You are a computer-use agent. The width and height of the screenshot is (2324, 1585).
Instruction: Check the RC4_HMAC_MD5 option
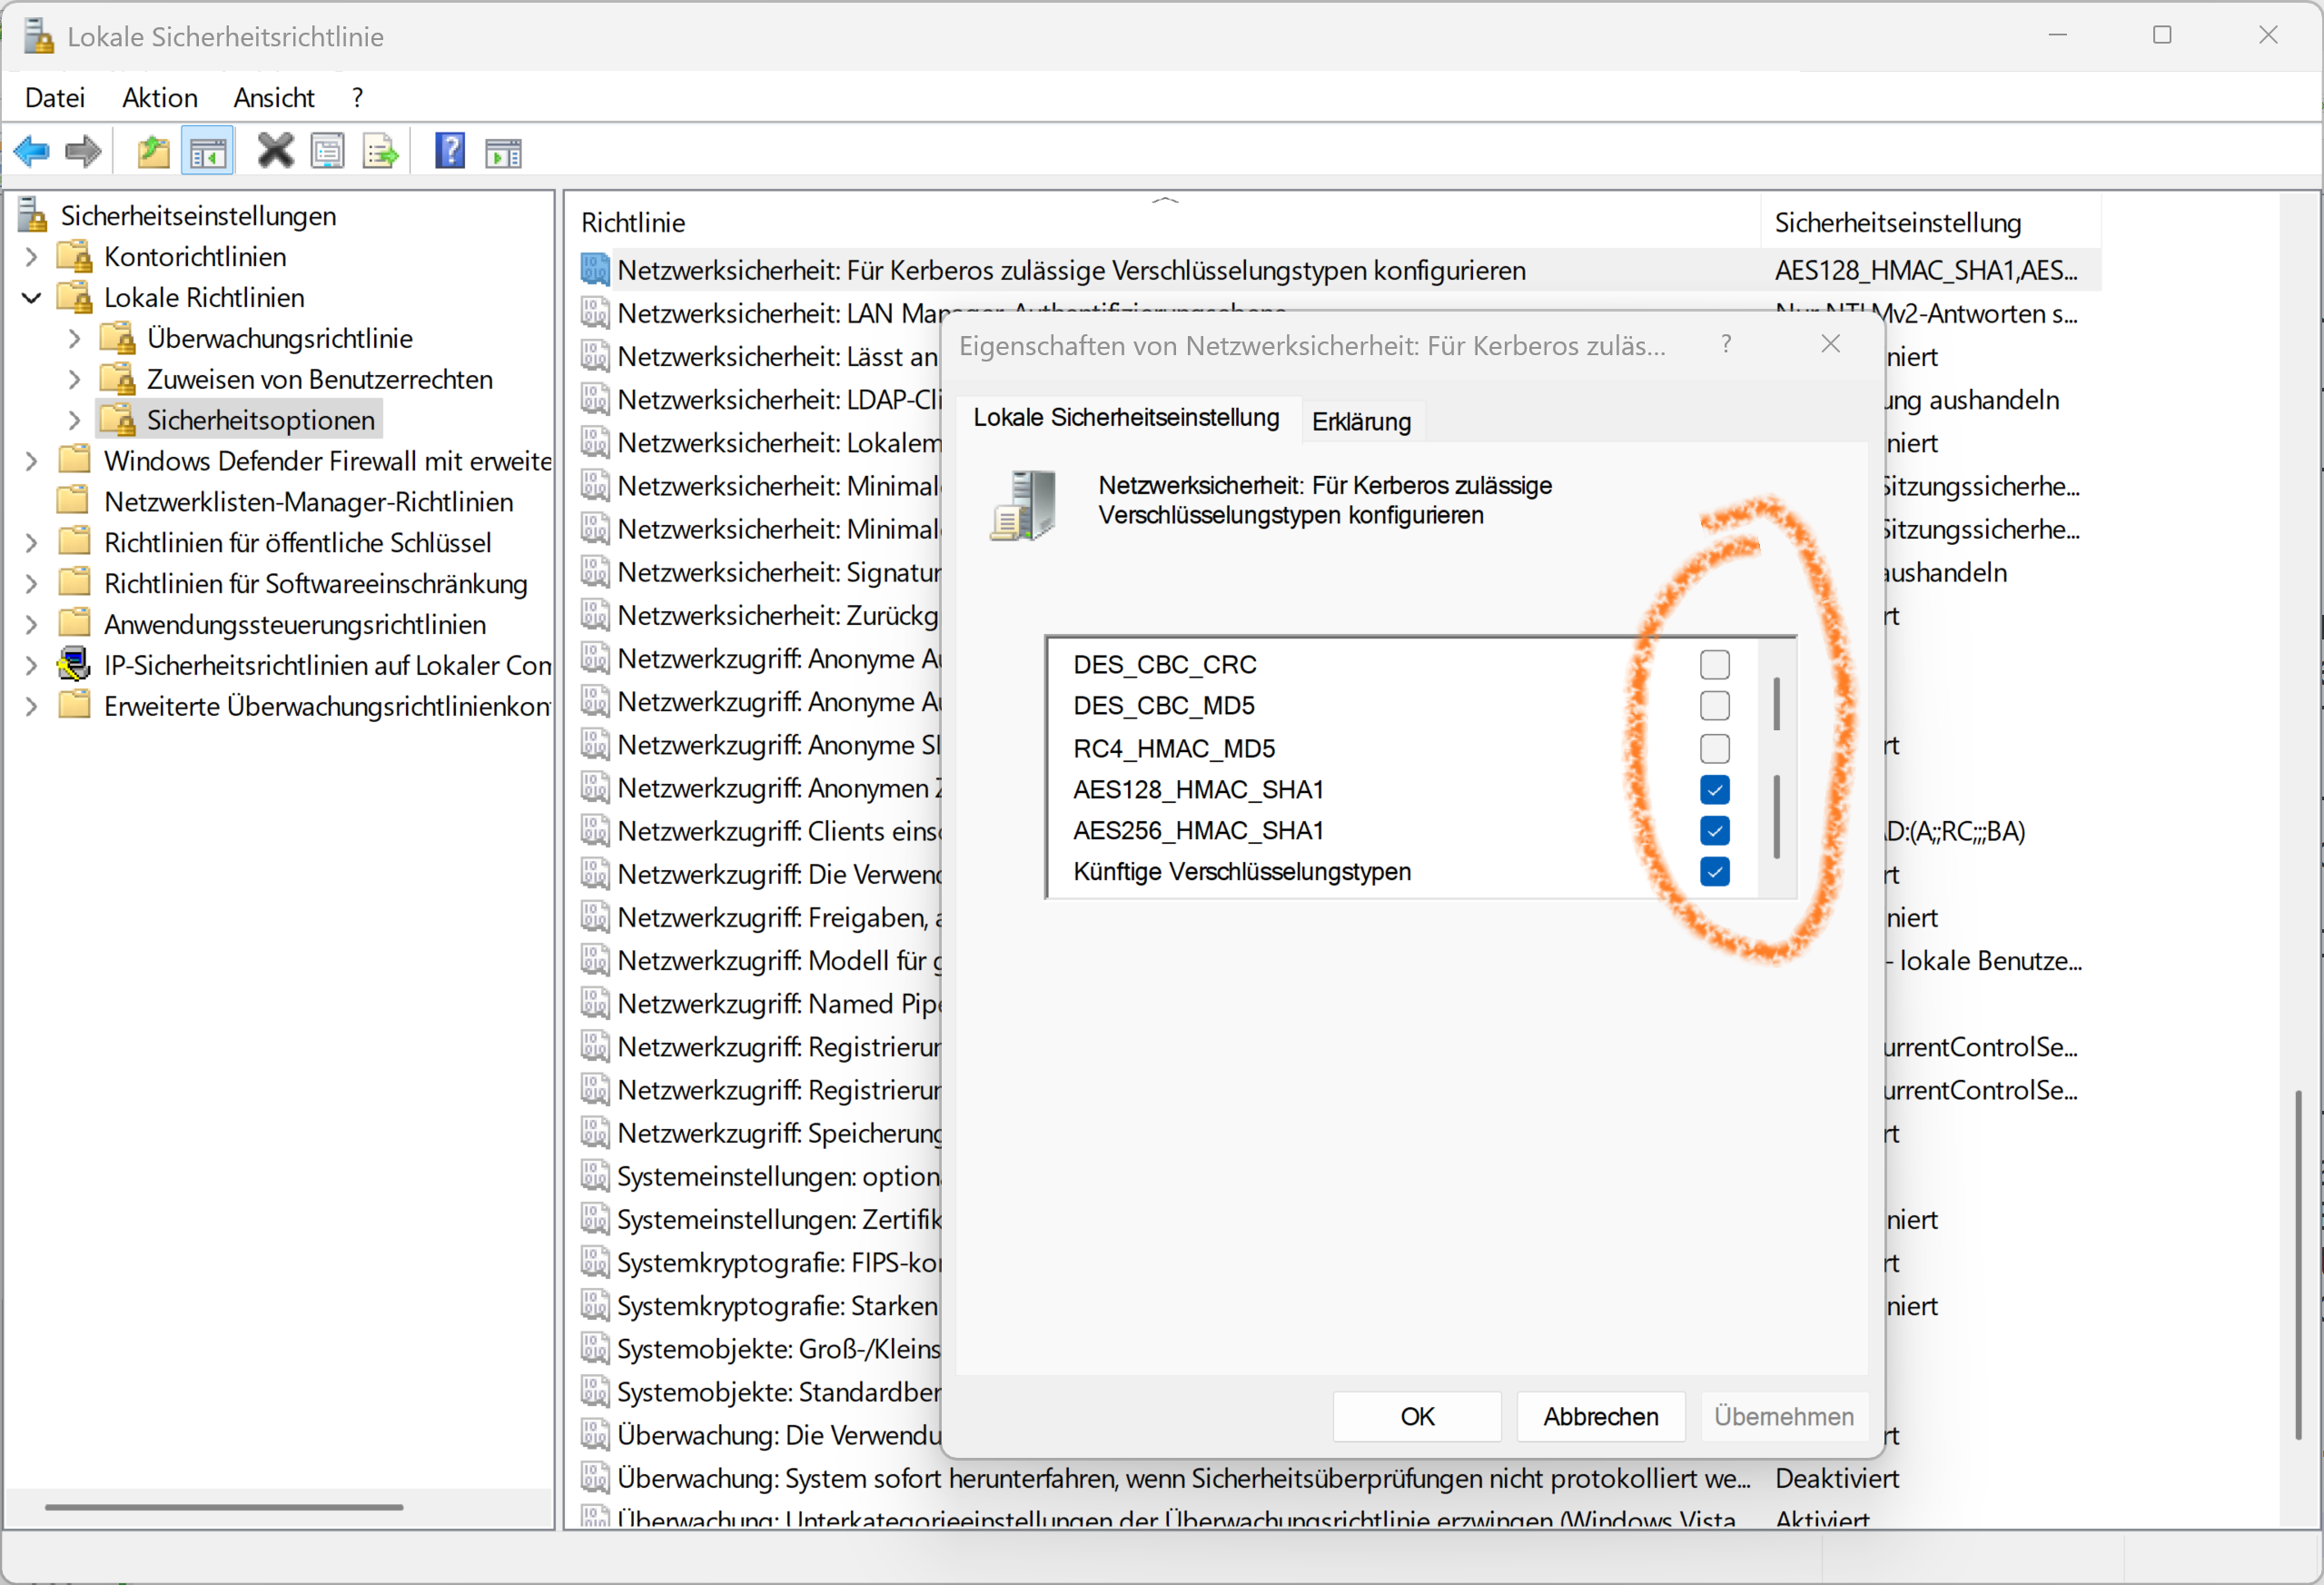point(1714,748)
